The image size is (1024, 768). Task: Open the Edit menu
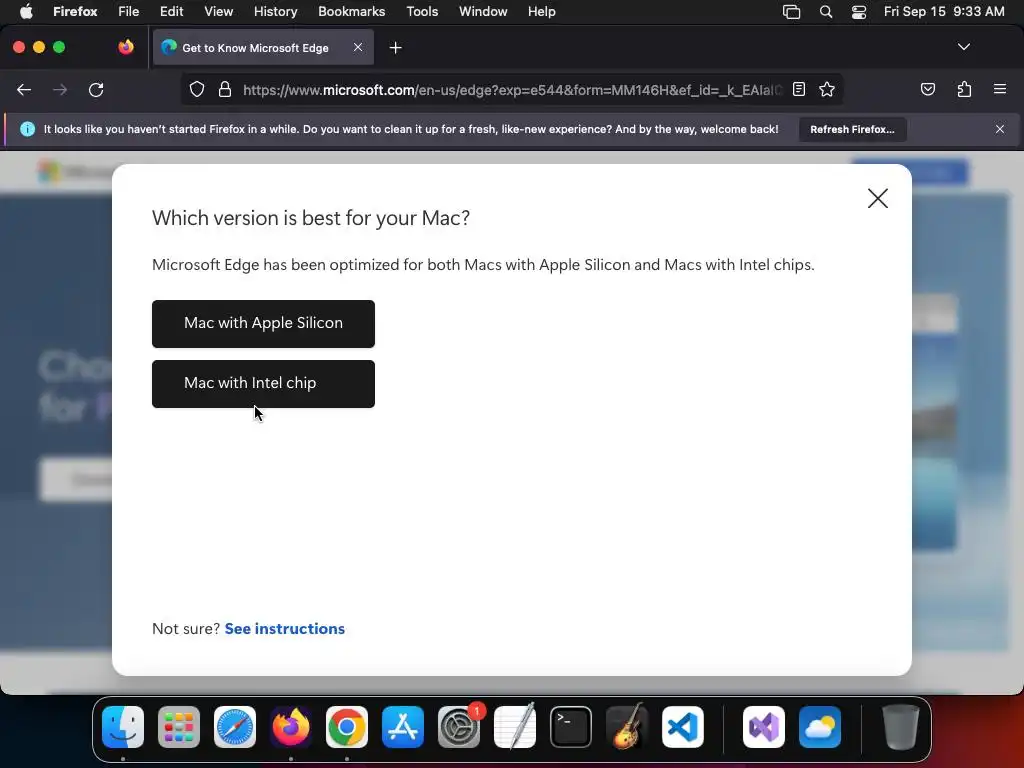pos(172,12)
